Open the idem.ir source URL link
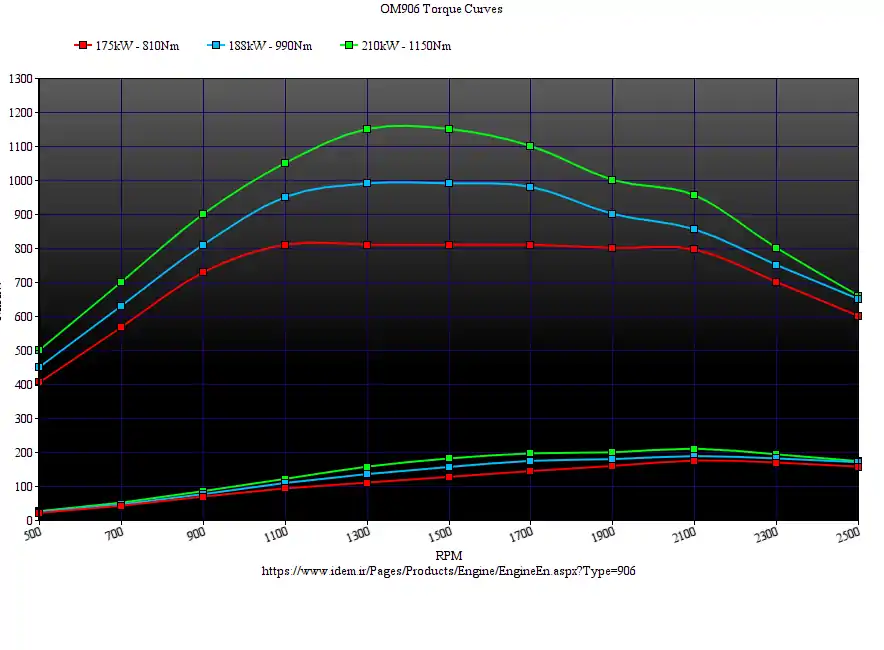 coord(448,571)
